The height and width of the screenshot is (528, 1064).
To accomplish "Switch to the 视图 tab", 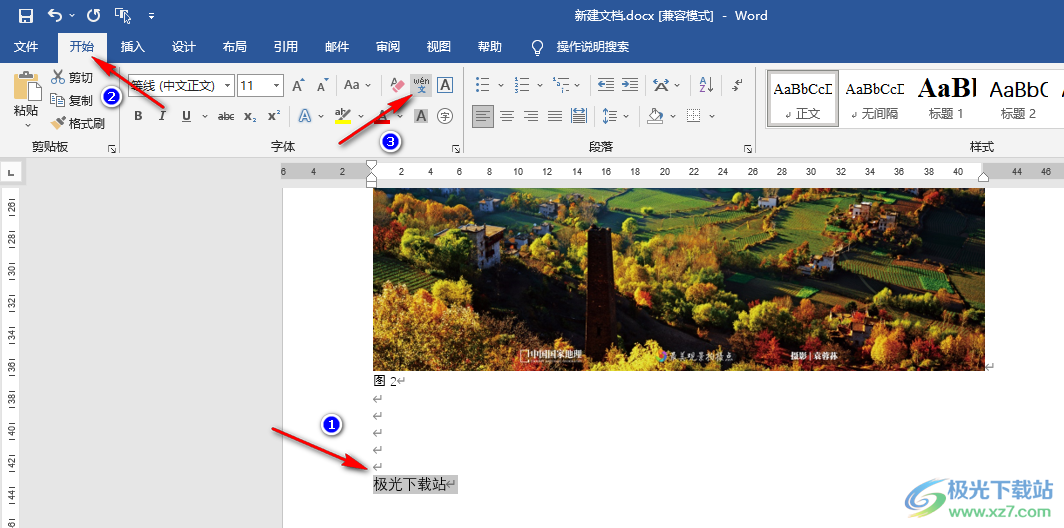I will click(x=439, y=47).
